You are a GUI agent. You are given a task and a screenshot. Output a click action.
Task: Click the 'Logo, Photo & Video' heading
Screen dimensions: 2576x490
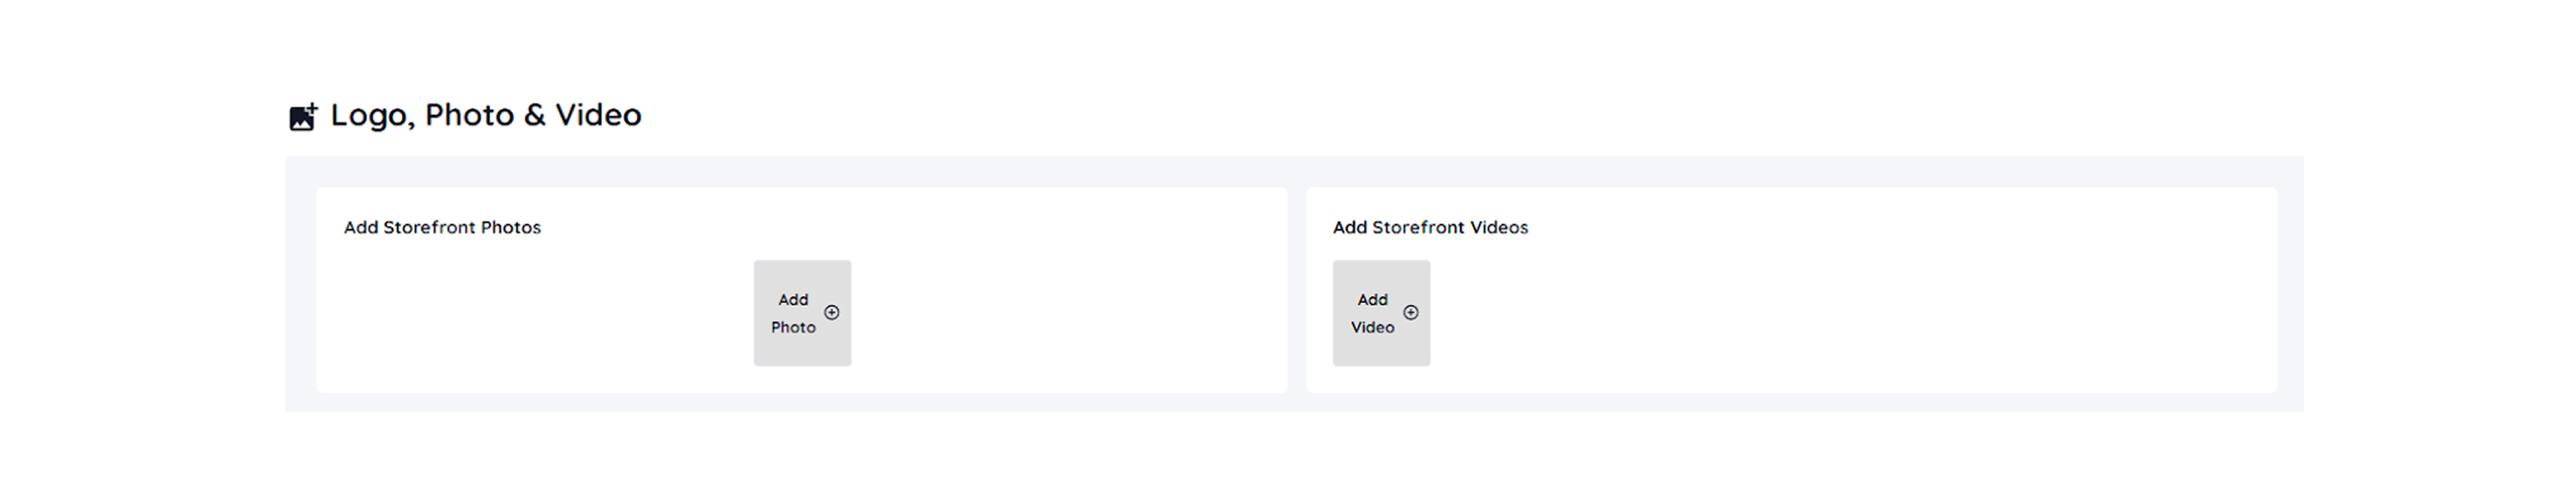pyautogui.click(x=485, y=115)
